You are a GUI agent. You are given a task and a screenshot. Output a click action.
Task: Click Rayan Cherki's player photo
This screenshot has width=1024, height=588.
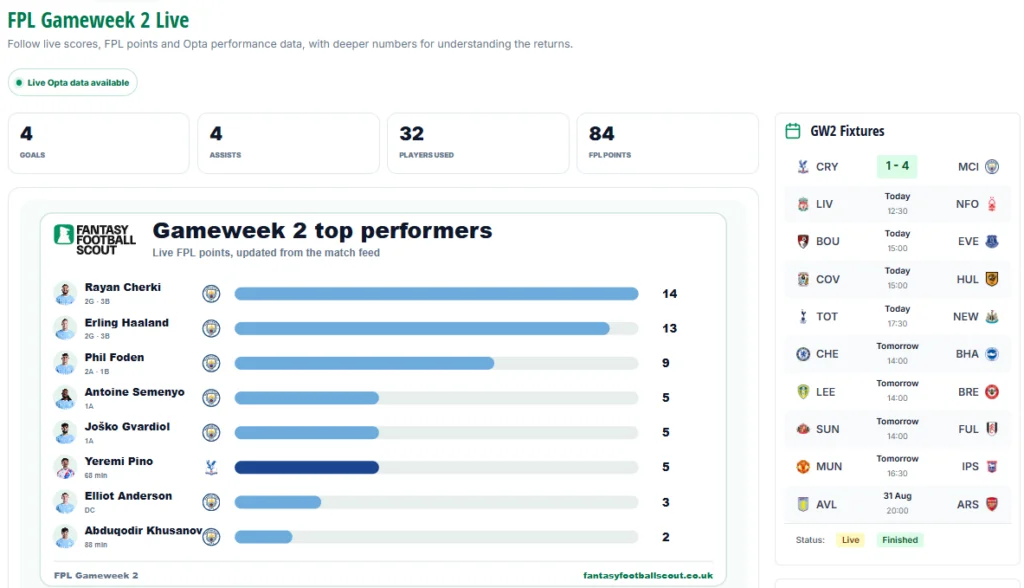pyautogui.click(x=65, y=293)
